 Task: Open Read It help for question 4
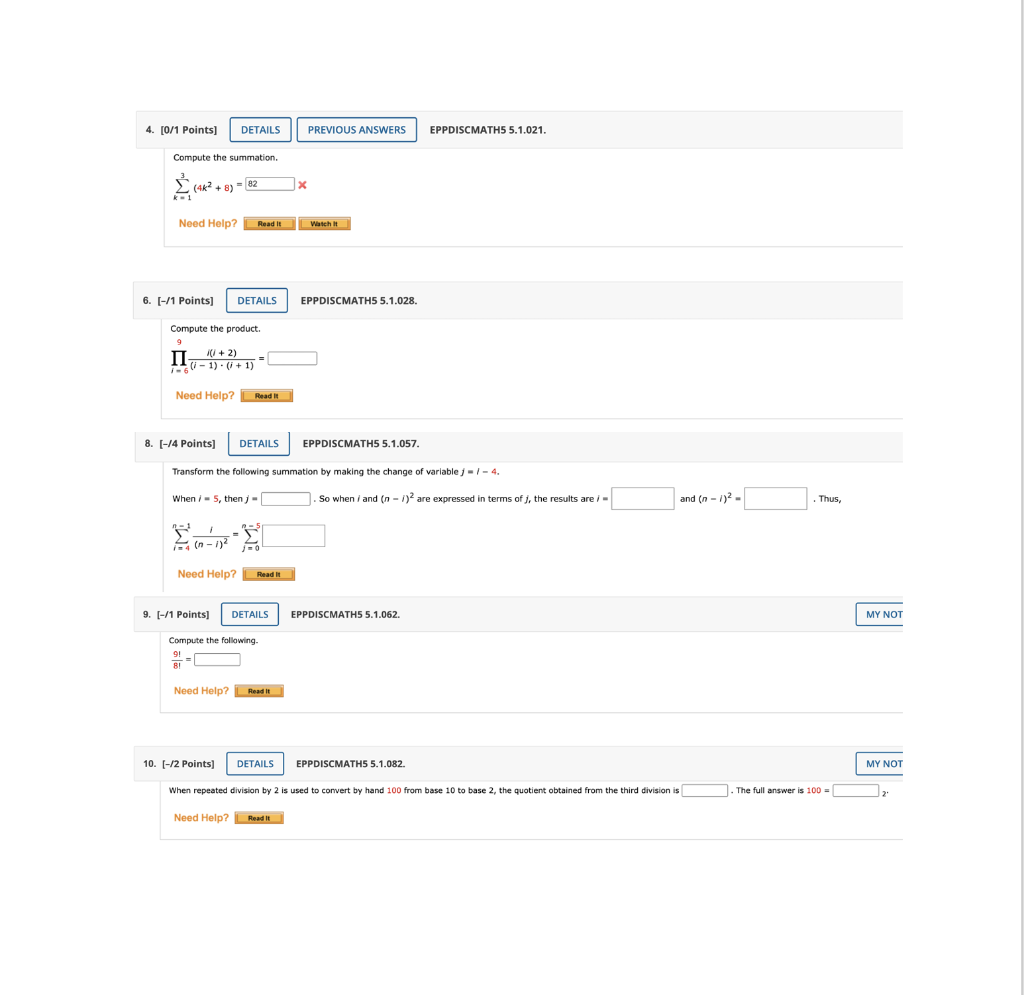pyautogui.click(x=269, y=223)
